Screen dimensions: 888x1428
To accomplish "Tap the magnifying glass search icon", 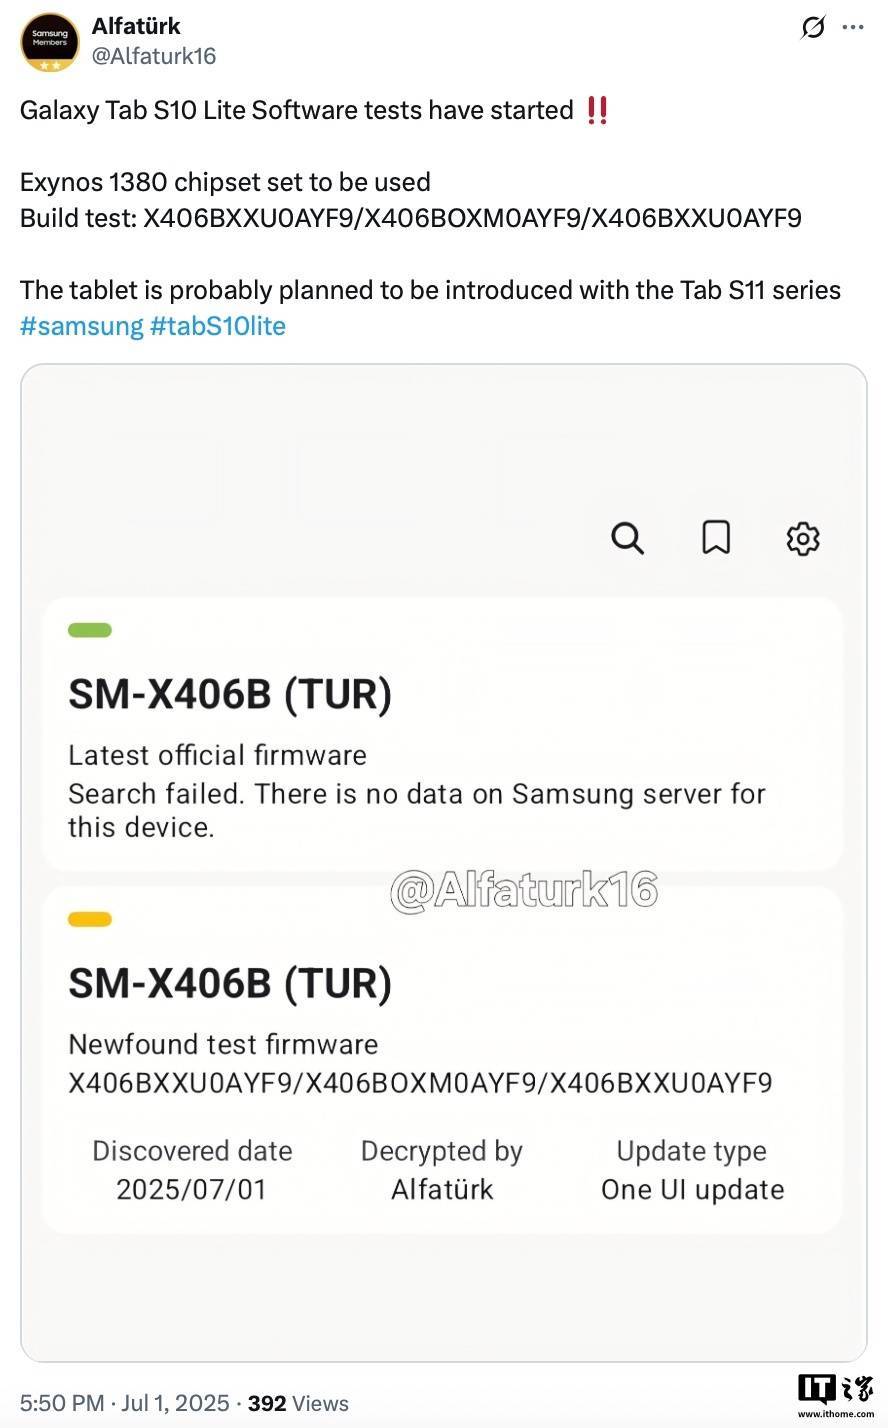I will click(627, 538).
